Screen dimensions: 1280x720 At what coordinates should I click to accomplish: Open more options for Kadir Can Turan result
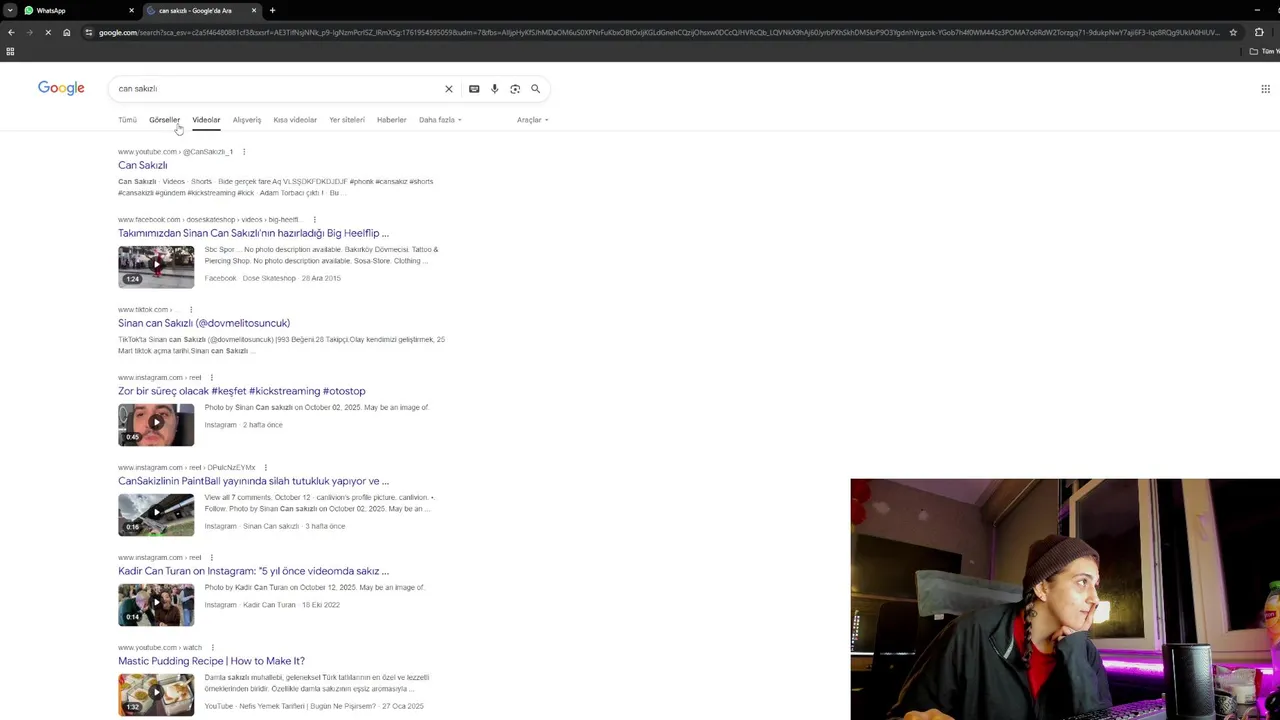pos(211,558)
